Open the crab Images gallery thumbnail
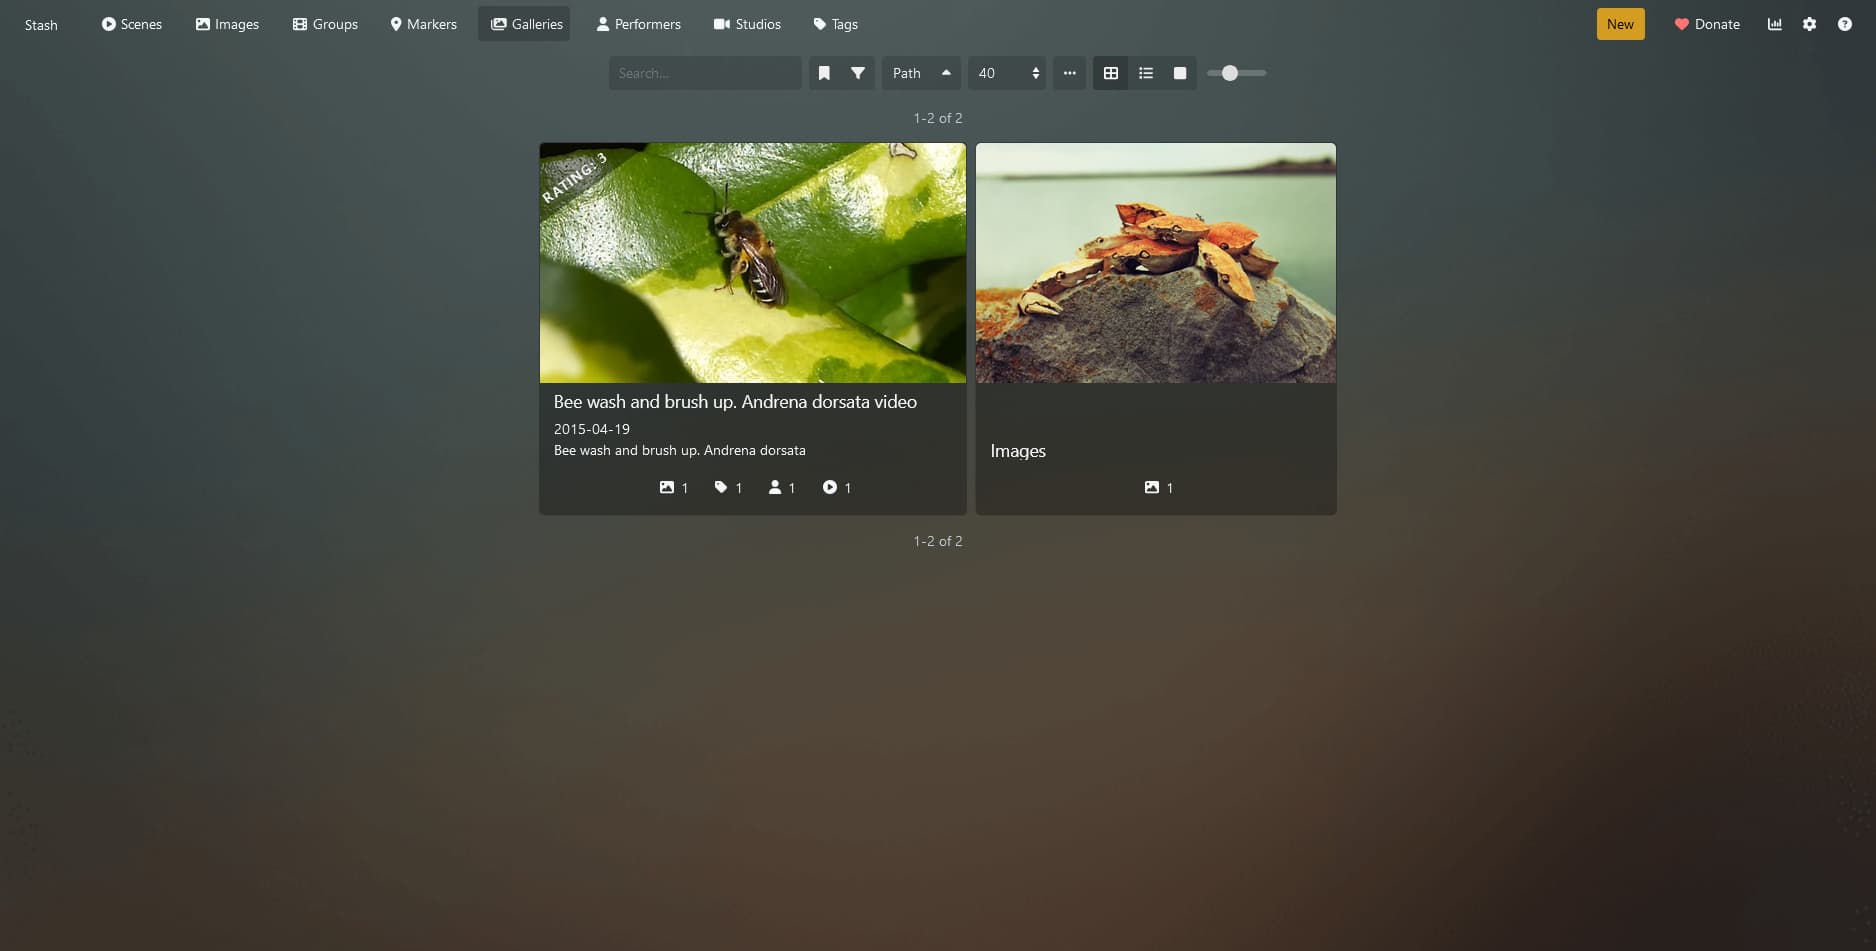 1156,263
